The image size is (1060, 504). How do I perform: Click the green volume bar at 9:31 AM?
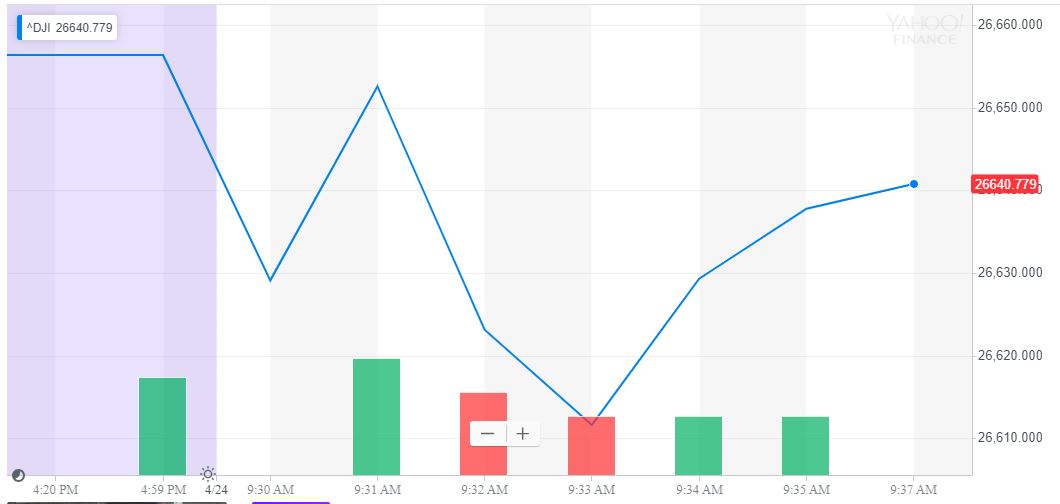coord(376,416)
